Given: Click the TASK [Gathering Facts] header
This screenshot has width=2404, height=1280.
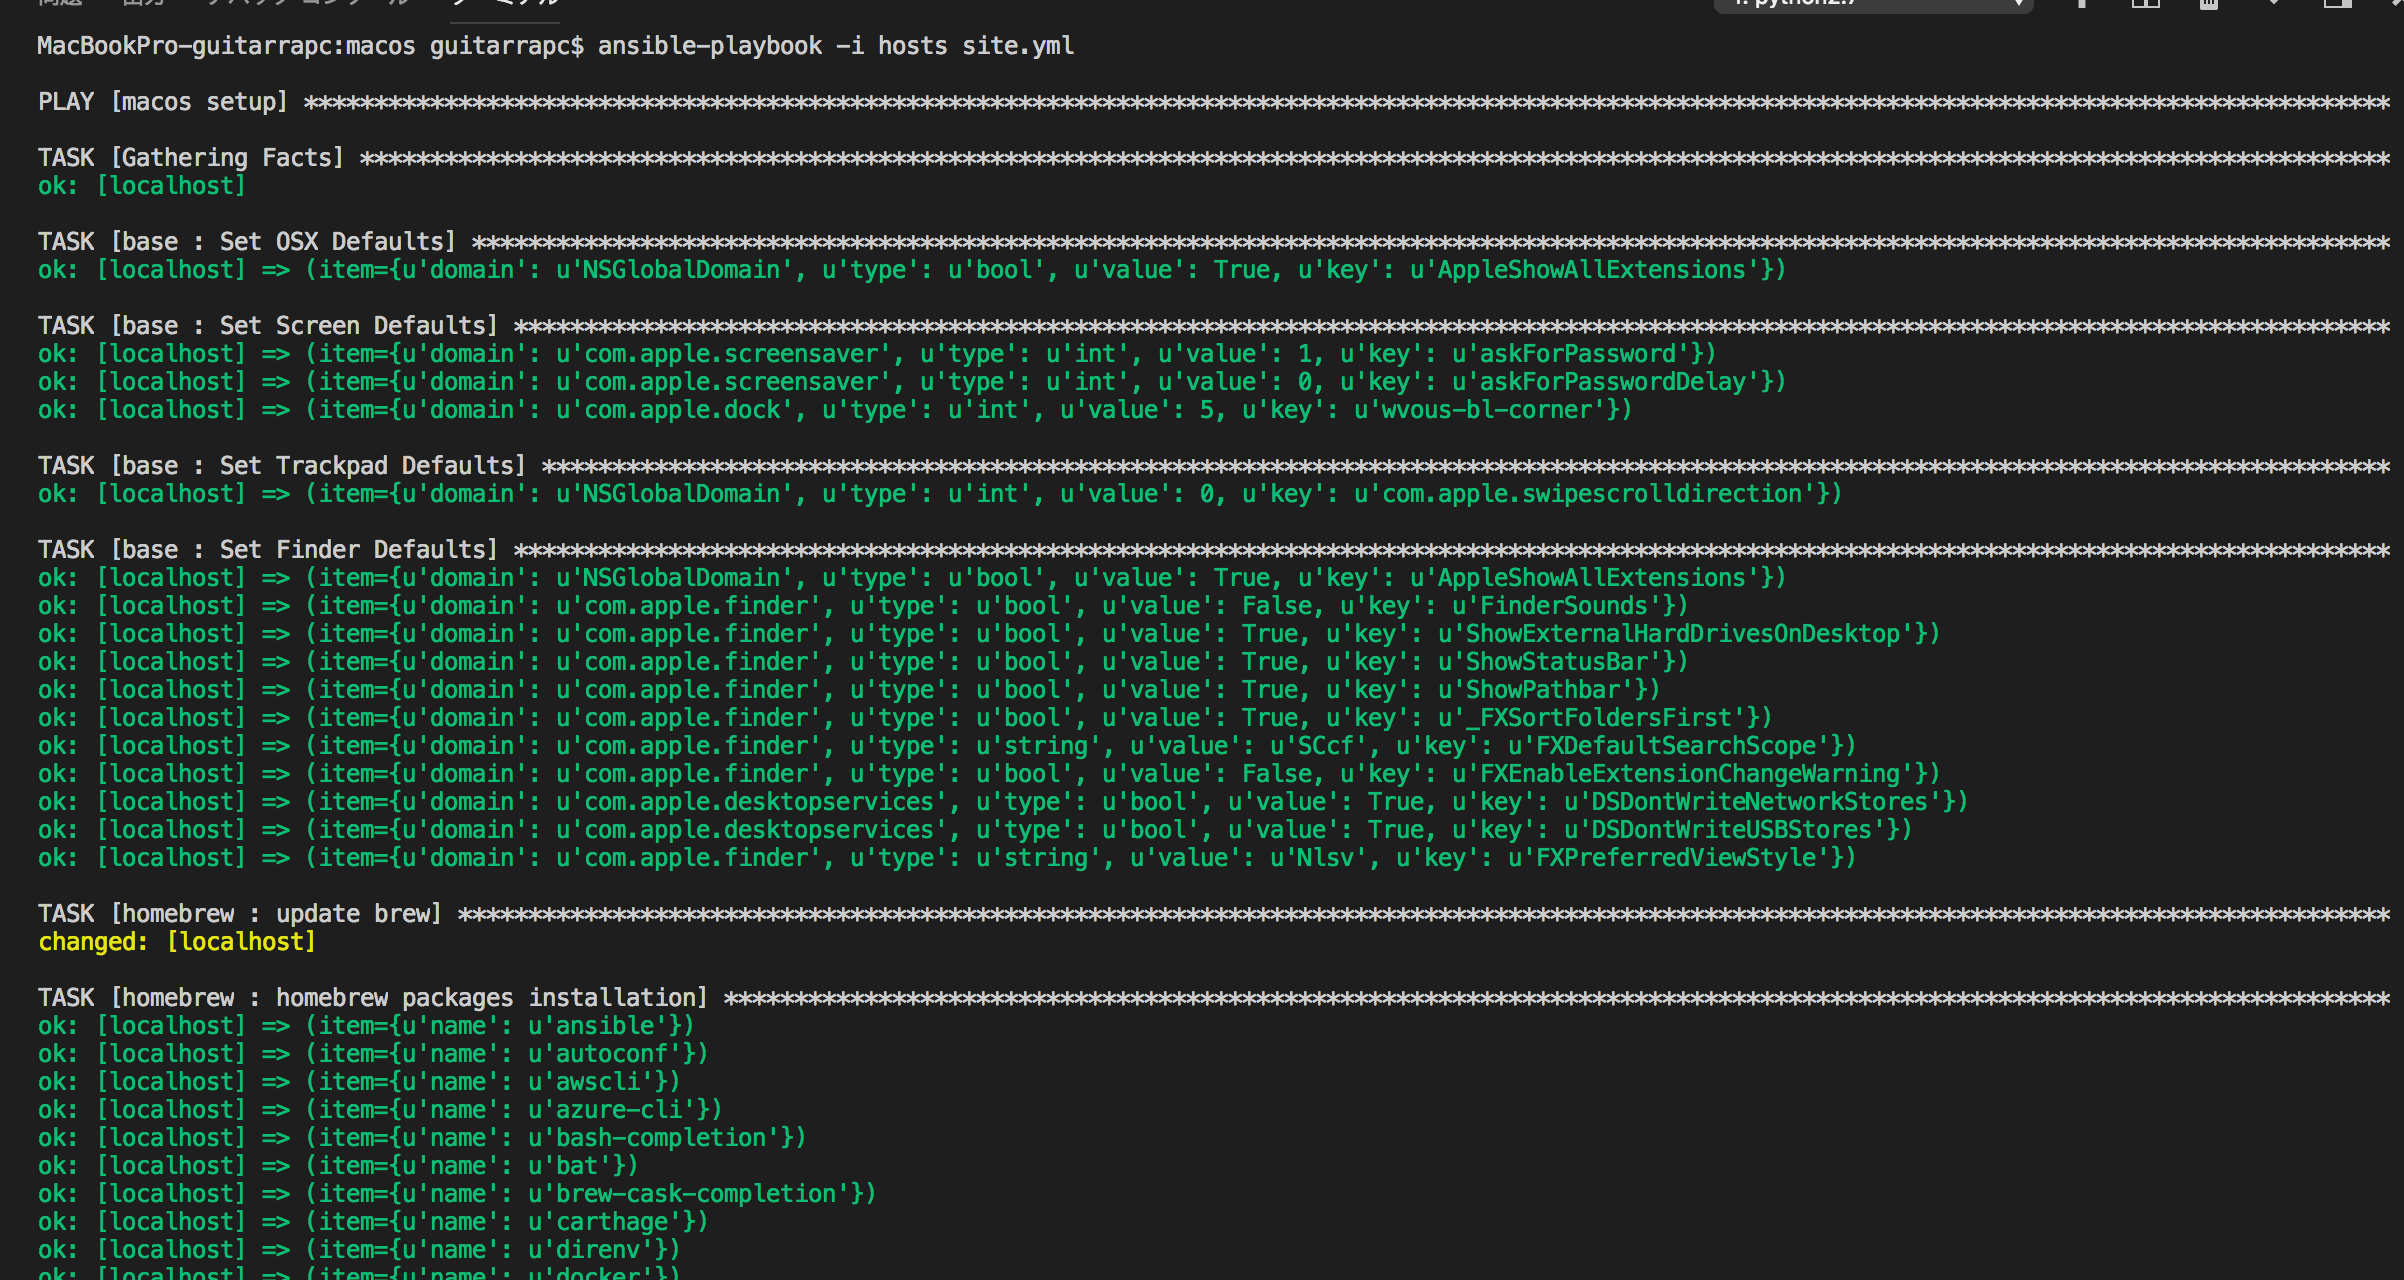Looking at the screenshot, I should 190,156.
